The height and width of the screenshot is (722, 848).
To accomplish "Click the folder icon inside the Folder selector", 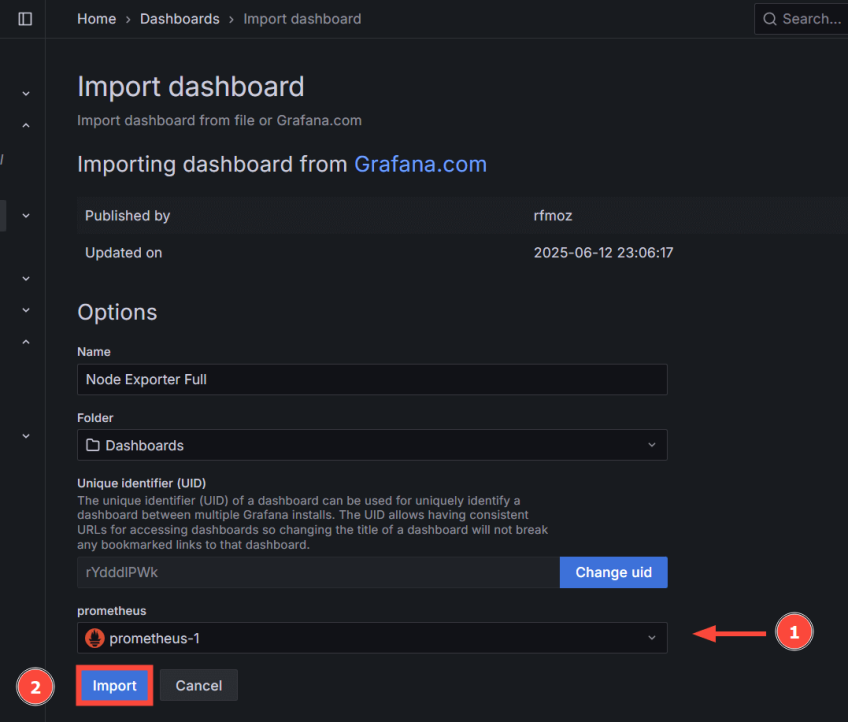I will [91, 444].
